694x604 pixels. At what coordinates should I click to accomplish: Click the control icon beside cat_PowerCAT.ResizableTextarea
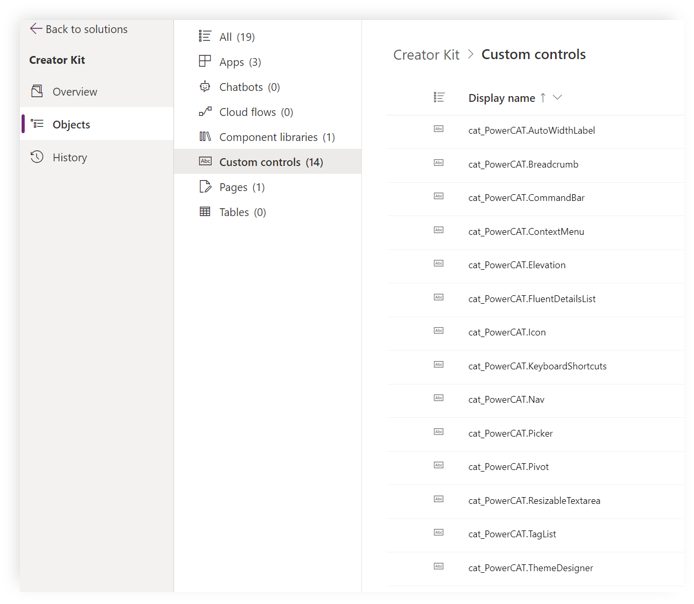pyautogui.click(x=439, y=499)
